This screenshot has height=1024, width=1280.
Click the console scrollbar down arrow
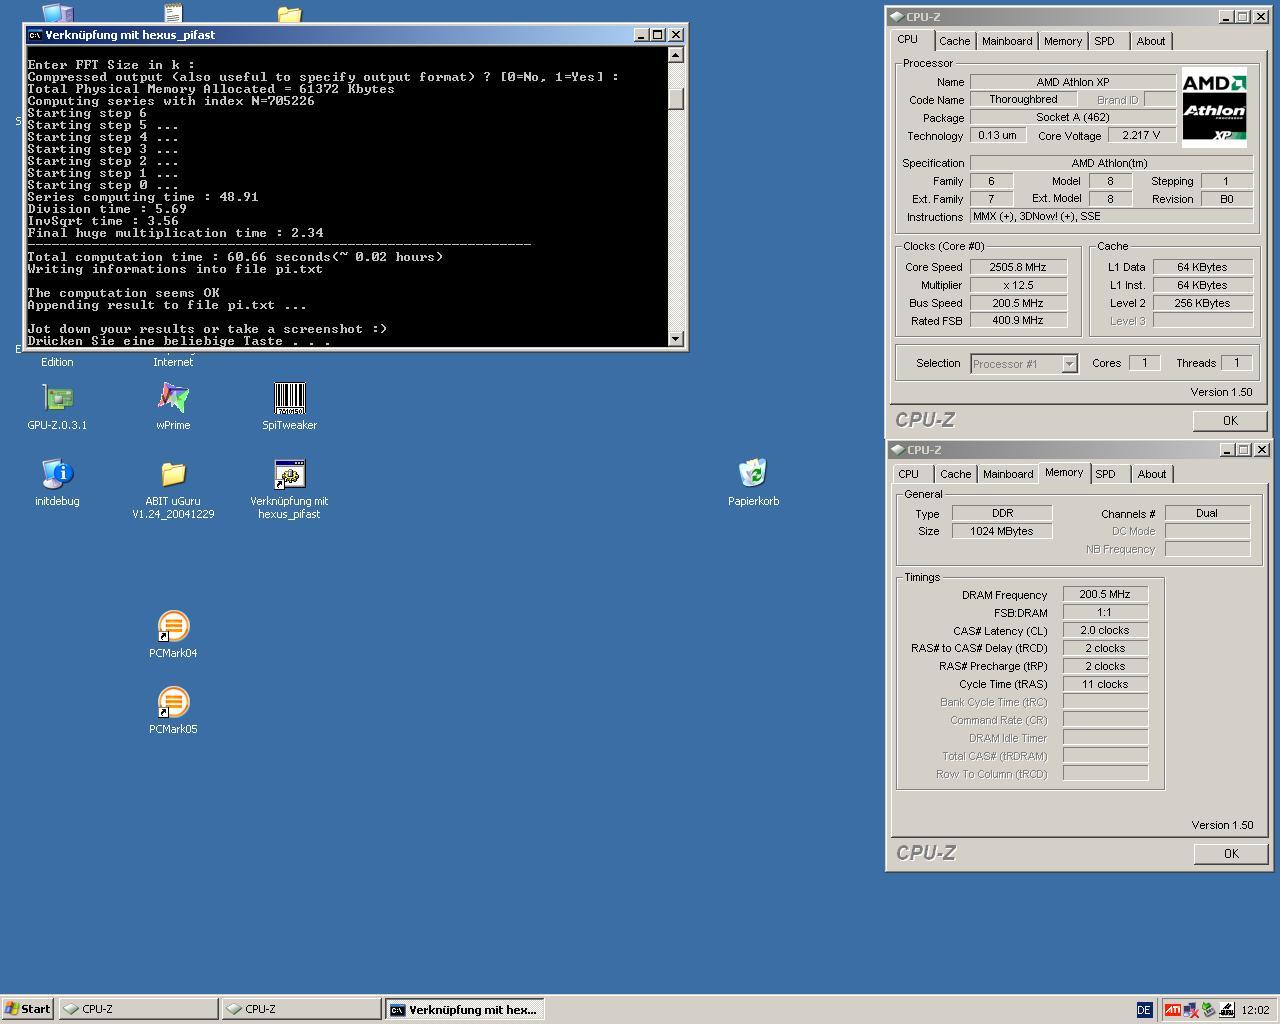click(x=676, y=339)
